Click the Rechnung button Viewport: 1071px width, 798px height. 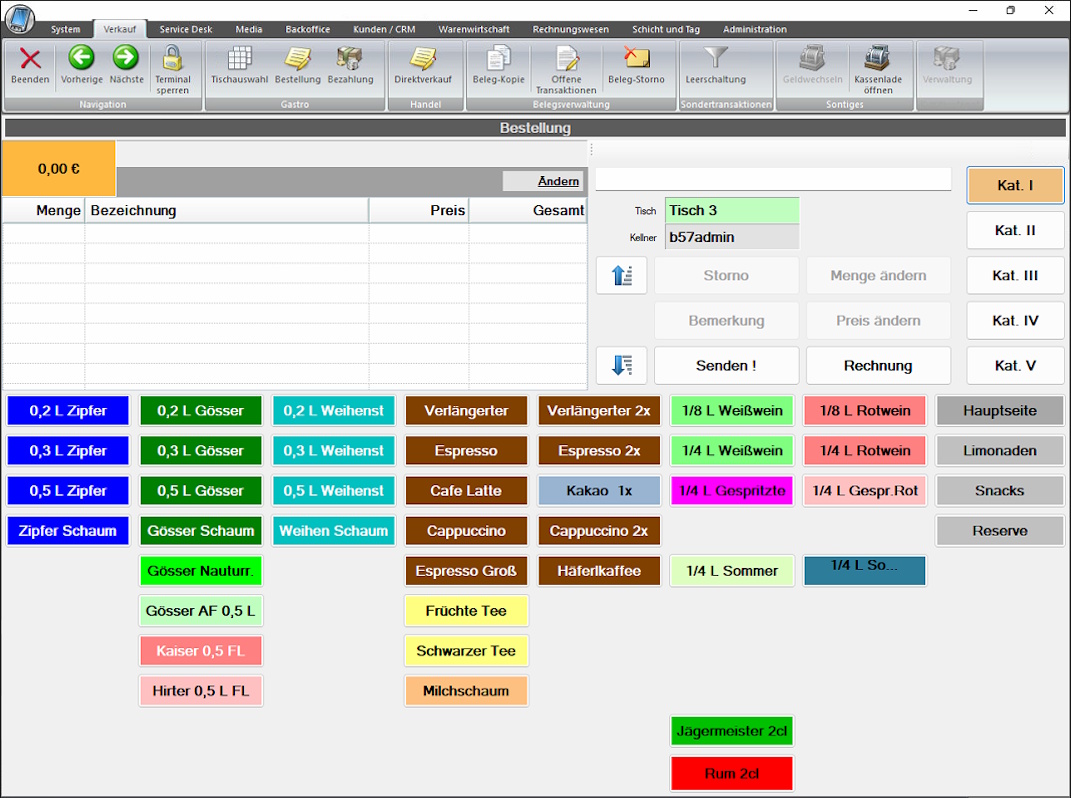(x=877, y=366)
